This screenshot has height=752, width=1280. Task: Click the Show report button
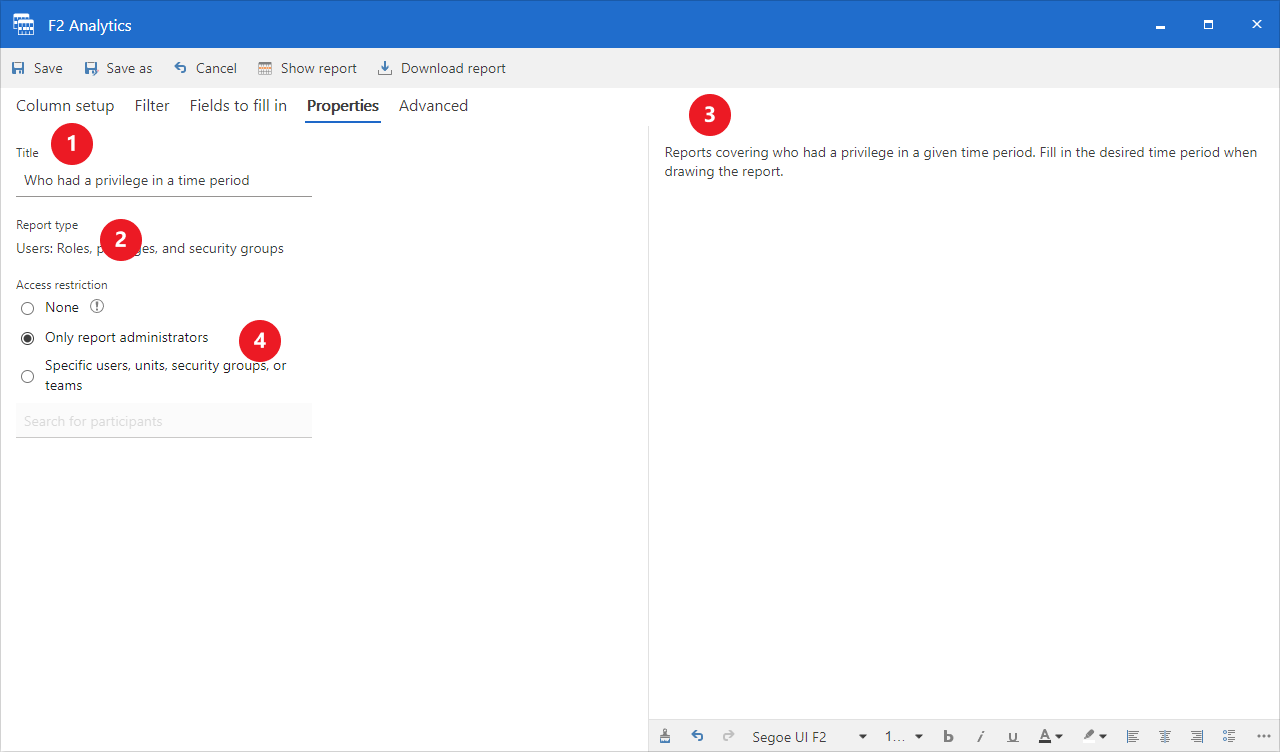pos(307,69)
